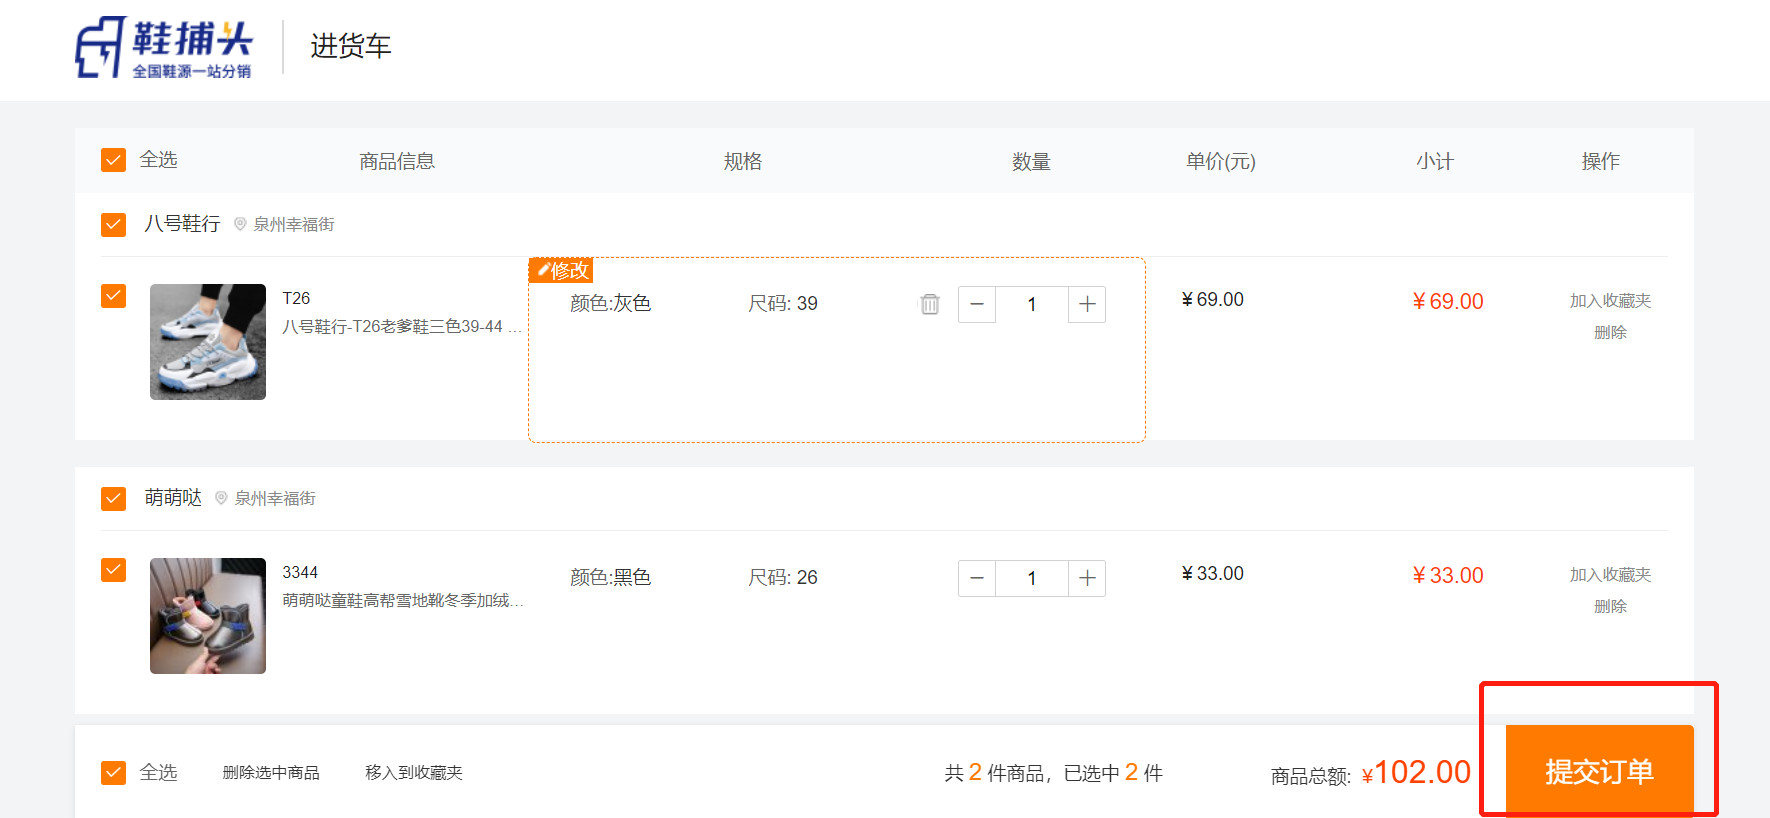
Task: Increase quantity of item 3344
Action: click(1087, 578)
